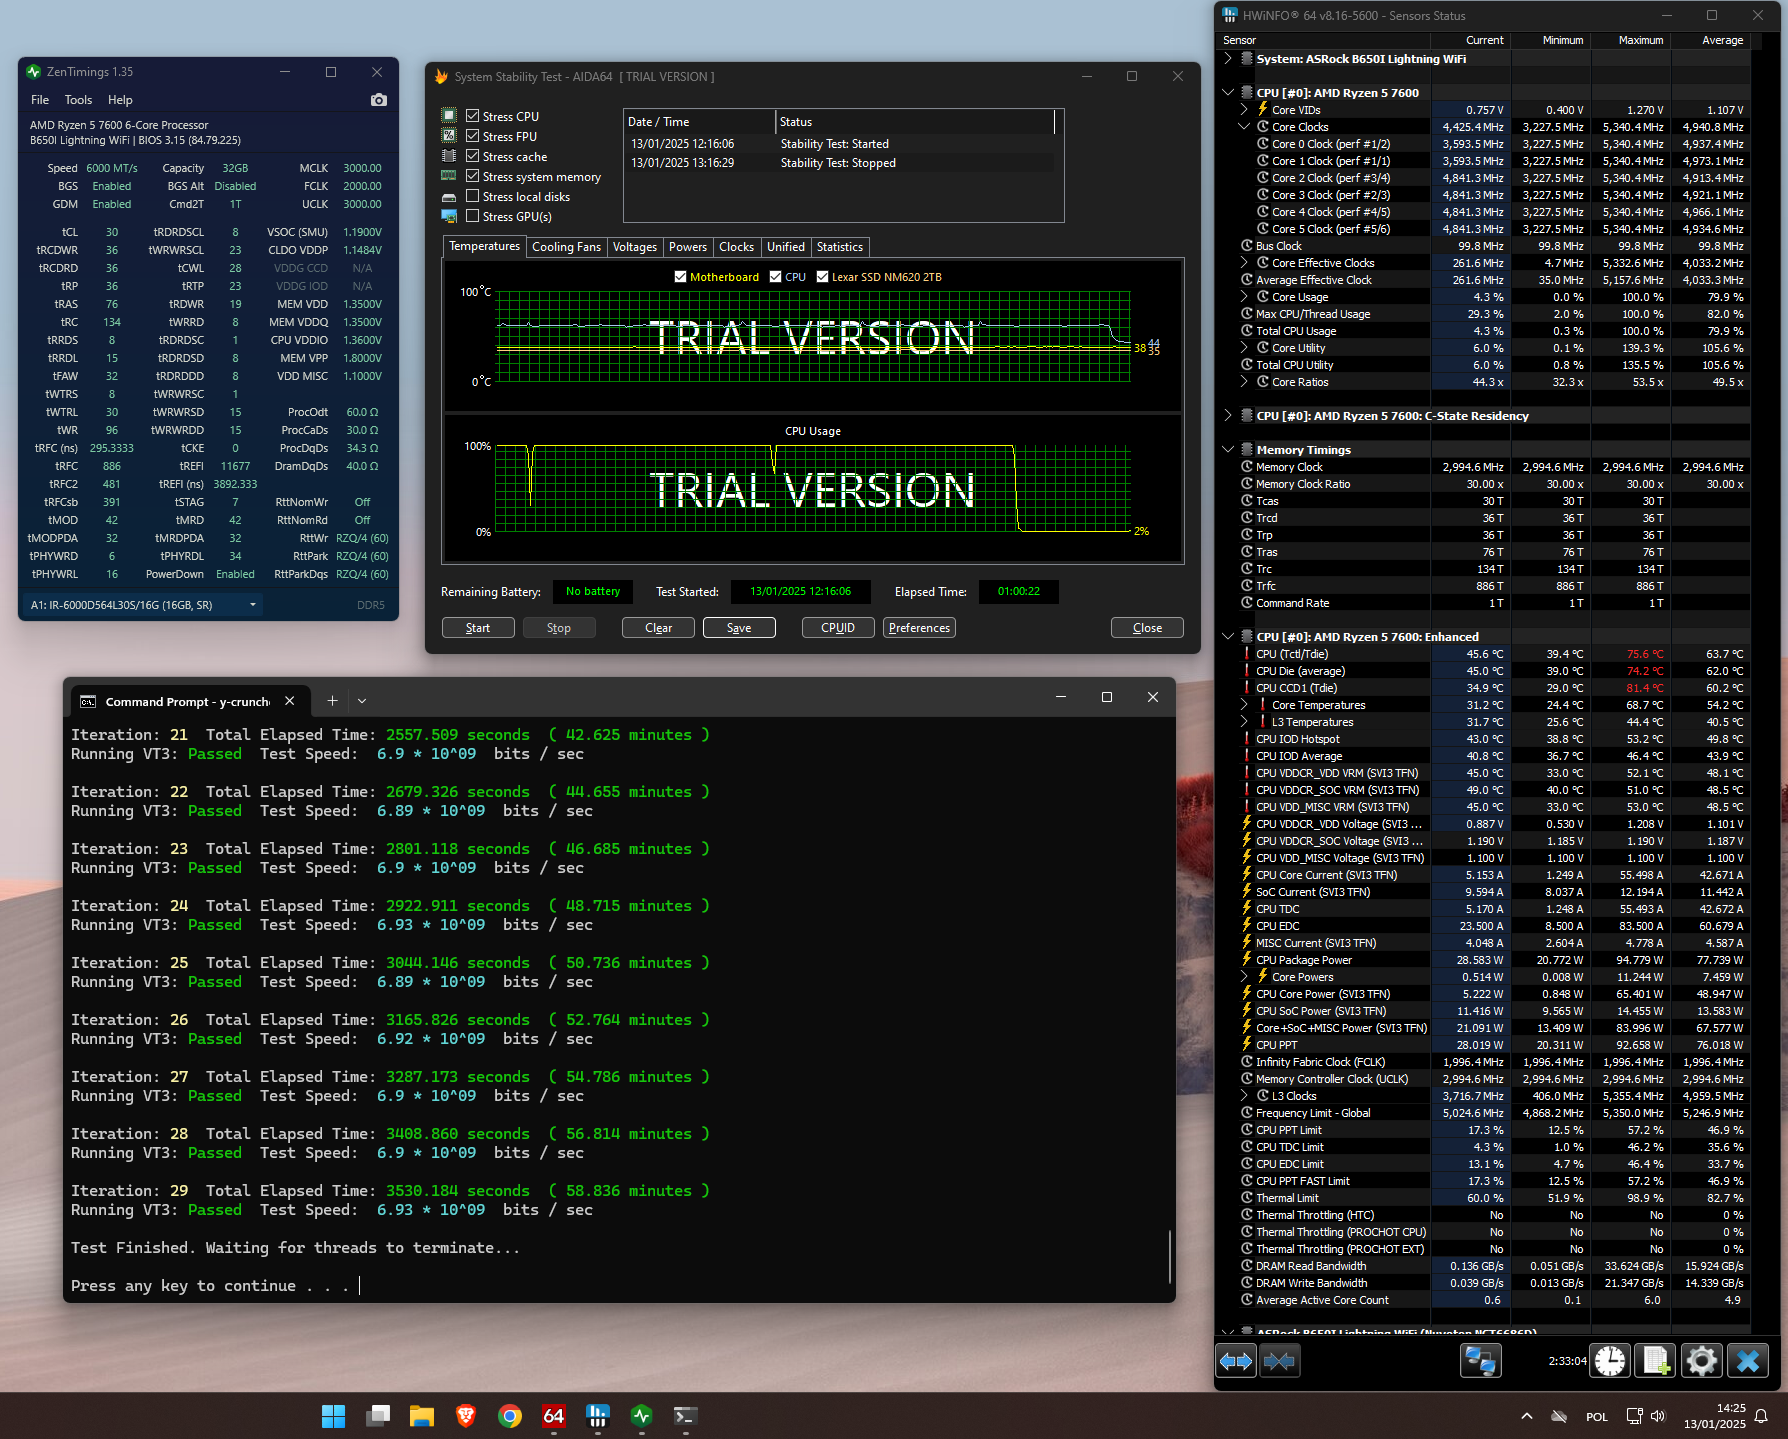Uncheck the Stress FPU checkbox

(x=473, y=136)
